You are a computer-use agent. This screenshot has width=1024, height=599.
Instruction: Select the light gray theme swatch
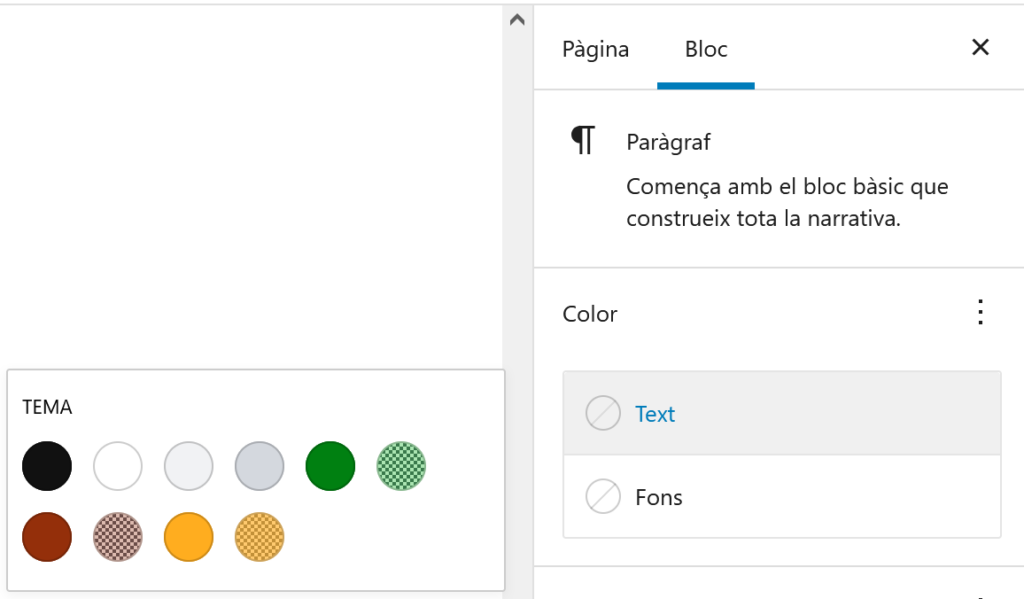(x=188, y=465)
